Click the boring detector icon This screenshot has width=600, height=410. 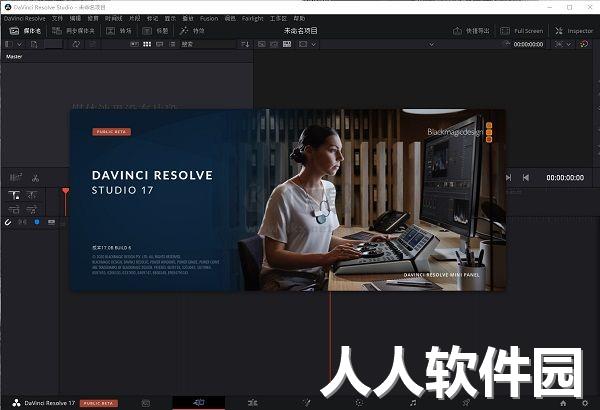point(16,178)
